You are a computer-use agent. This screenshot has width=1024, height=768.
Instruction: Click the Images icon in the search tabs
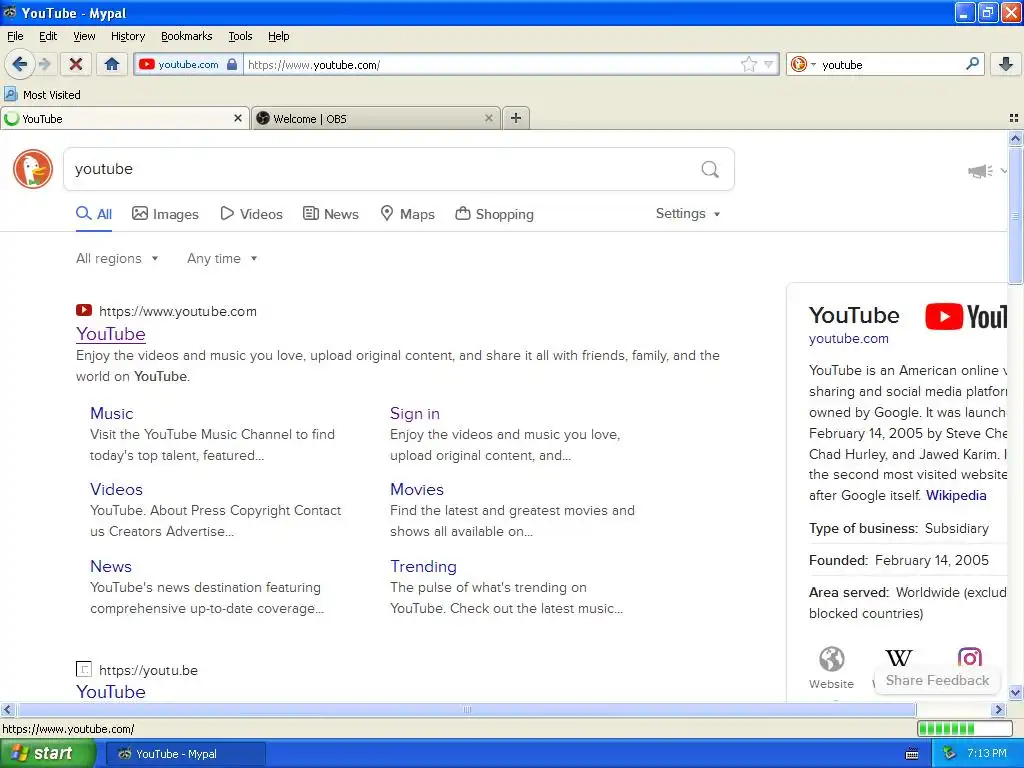[x=140, y=214]
